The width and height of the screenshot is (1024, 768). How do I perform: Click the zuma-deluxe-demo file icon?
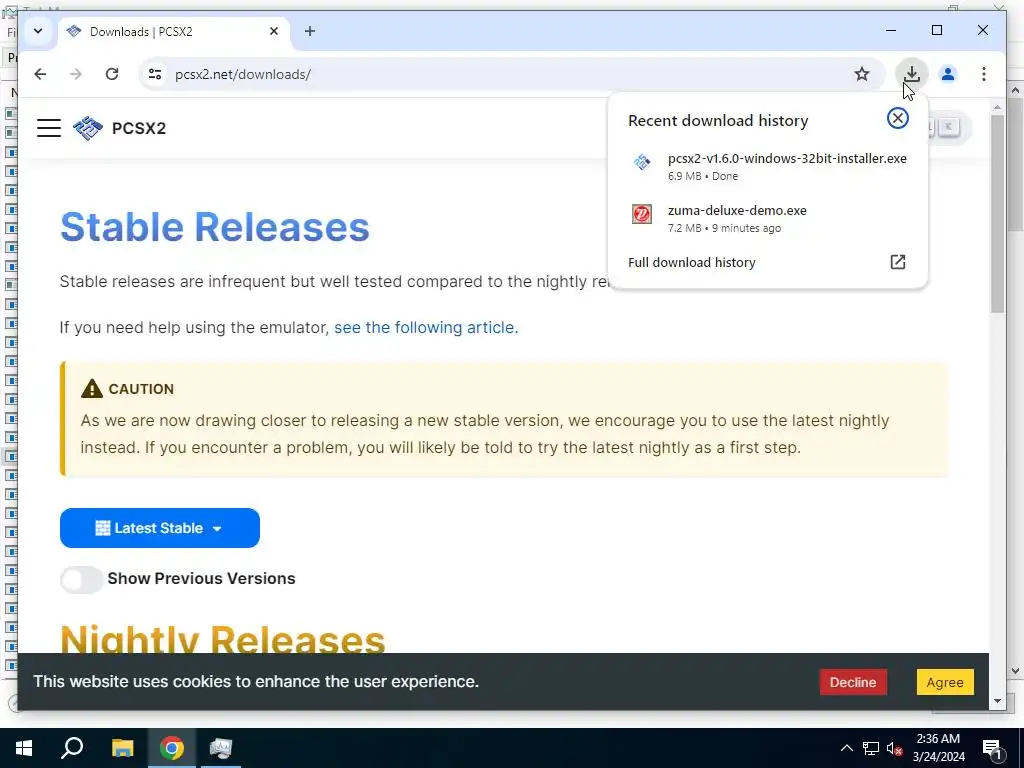(642, 214)
